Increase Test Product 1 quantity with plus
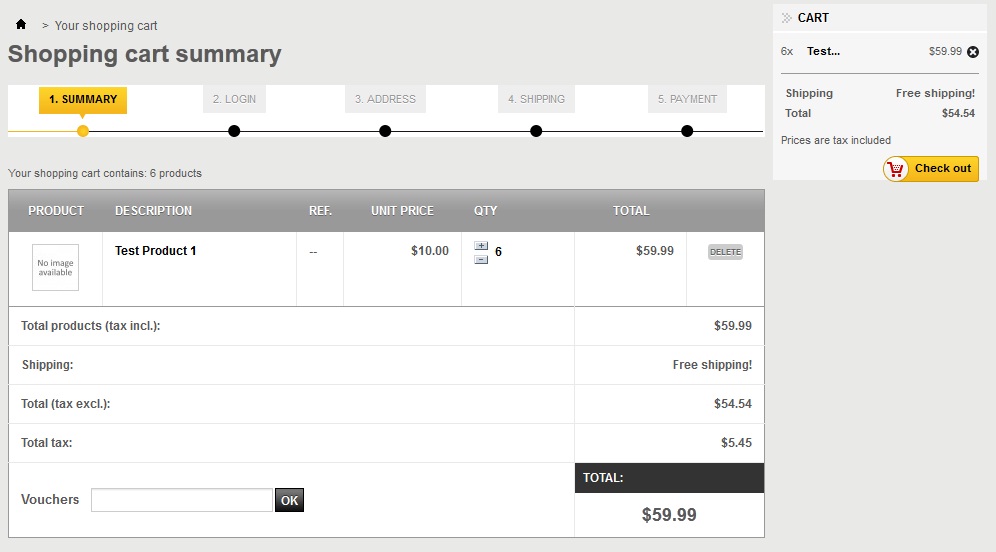Screen dimensions: 996x552 point(481,246)
